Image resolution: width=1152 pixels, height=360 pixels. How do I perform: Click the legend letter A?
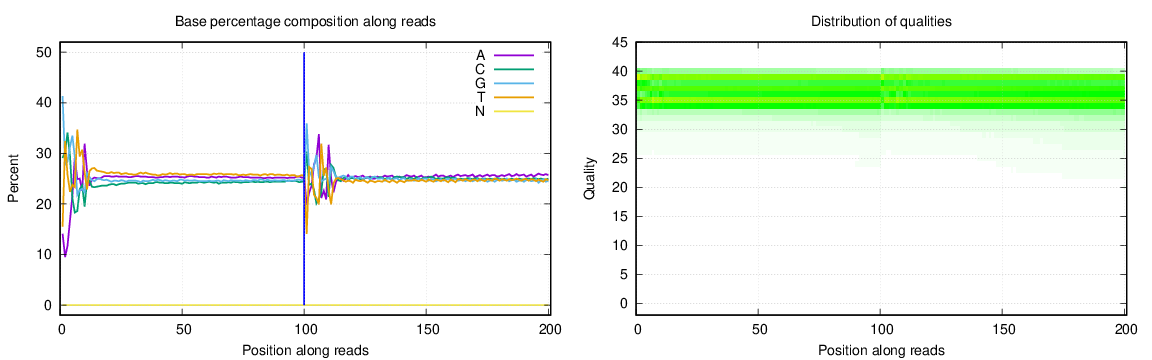[x=480, y=55]
